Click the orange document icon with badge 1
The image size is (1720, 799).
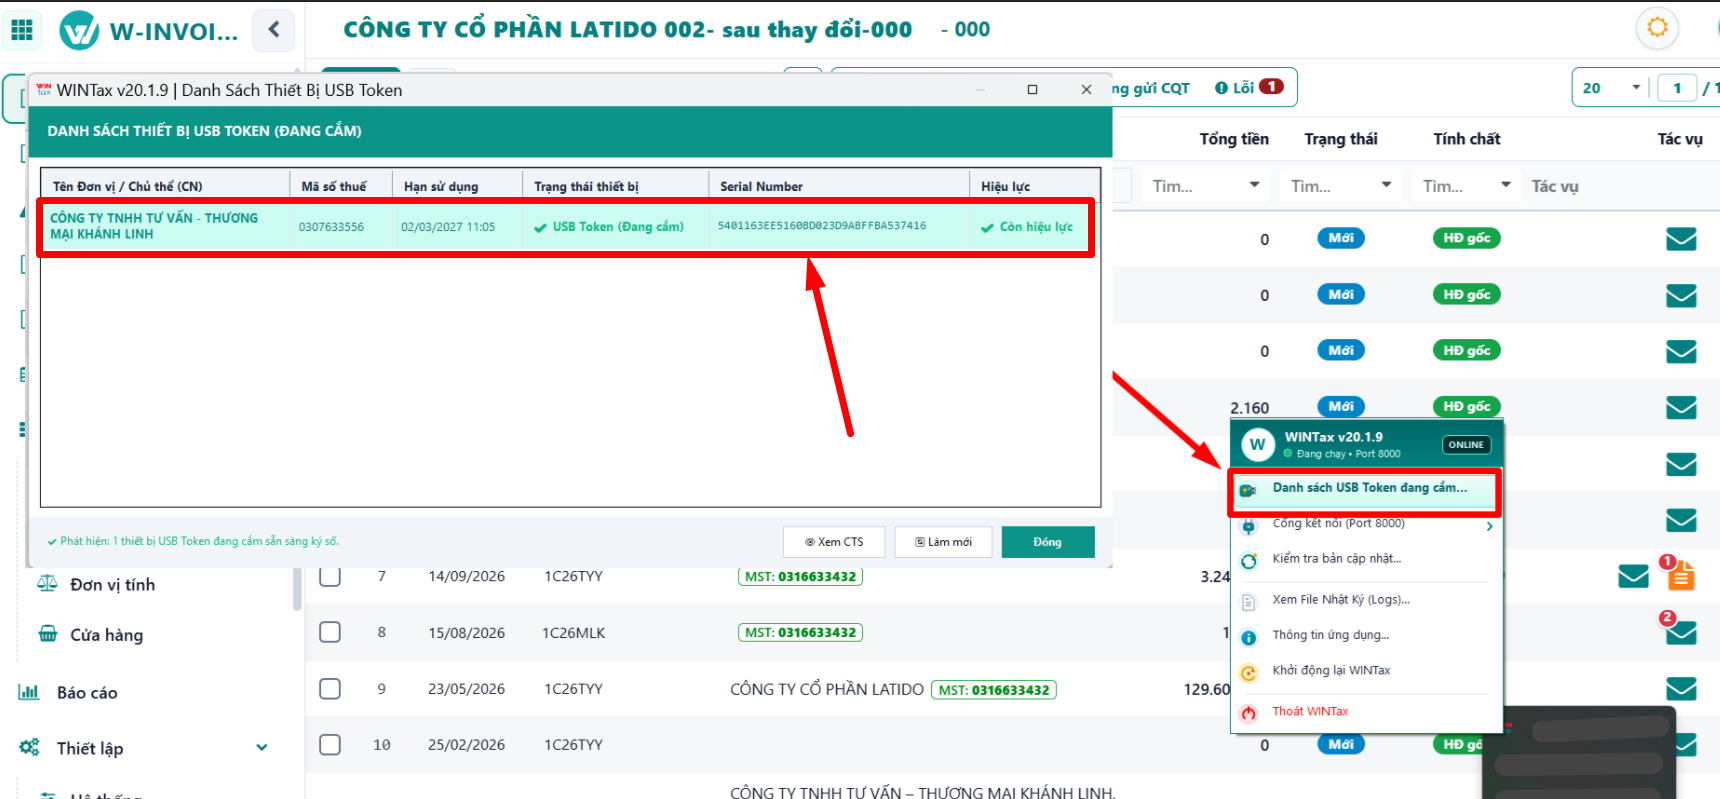tap(1680, 574)
